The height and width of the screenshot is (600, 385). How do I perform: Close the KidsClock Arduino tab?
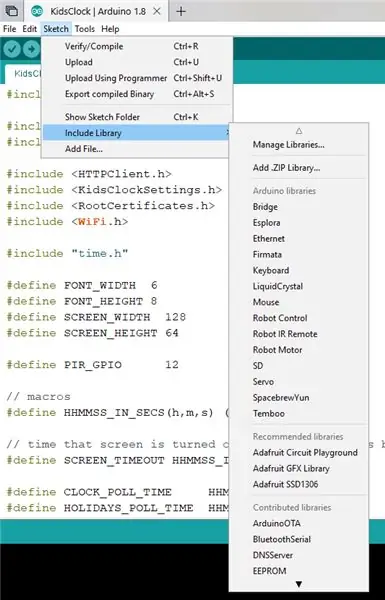point(157,11)
